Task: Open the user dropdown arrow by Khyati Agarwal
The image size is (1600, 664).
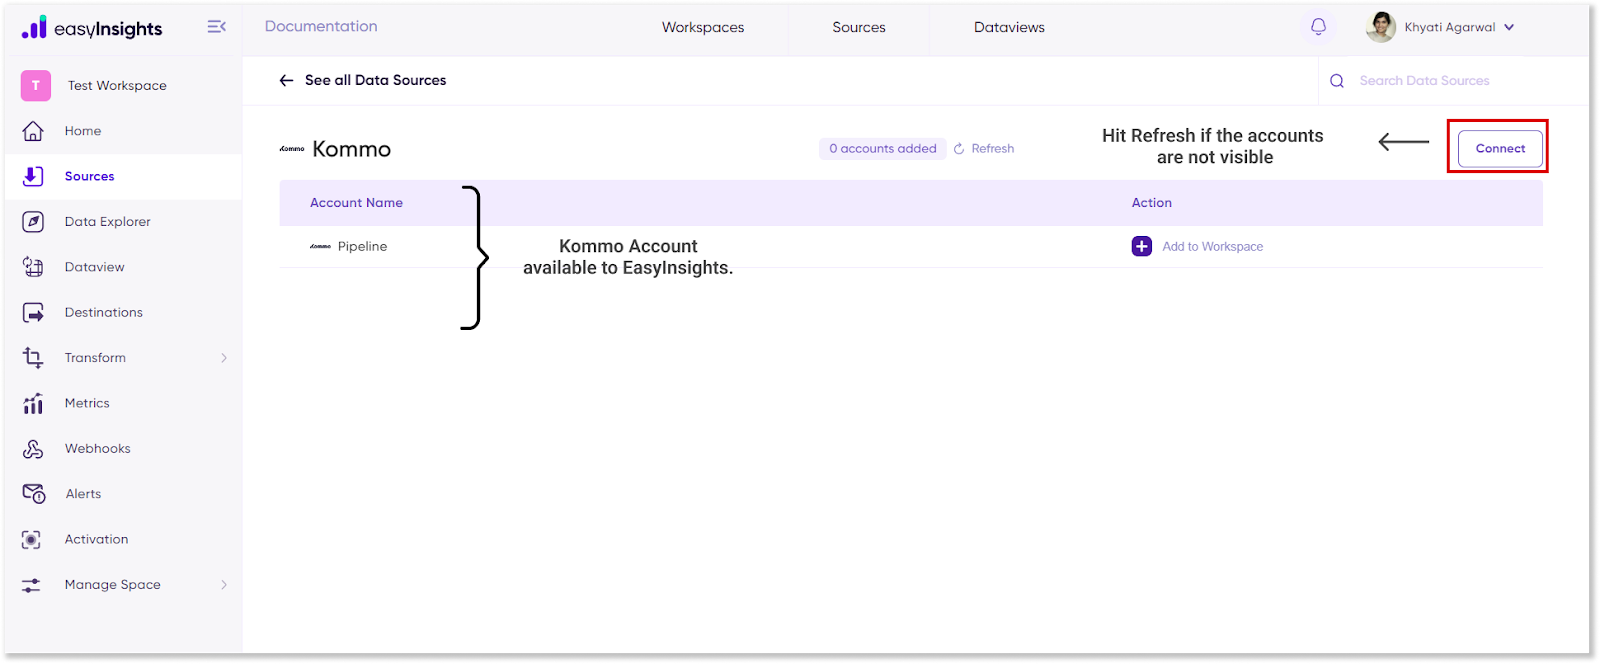Action: click(x=1509, y=27)
